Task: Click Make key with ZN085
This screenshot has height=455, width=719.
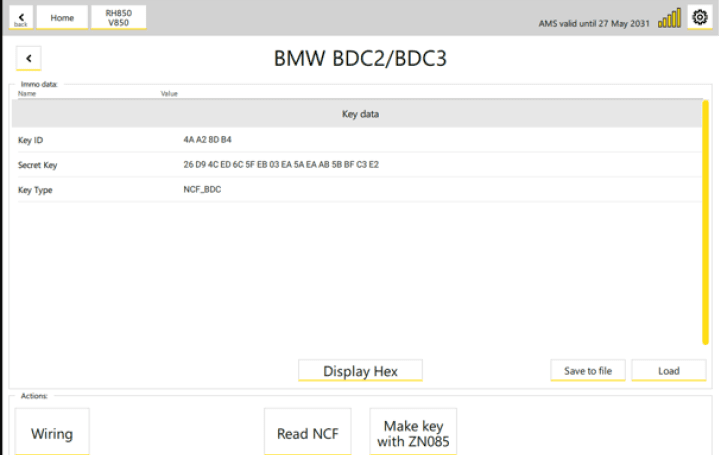Action: (x=413, y=432)
